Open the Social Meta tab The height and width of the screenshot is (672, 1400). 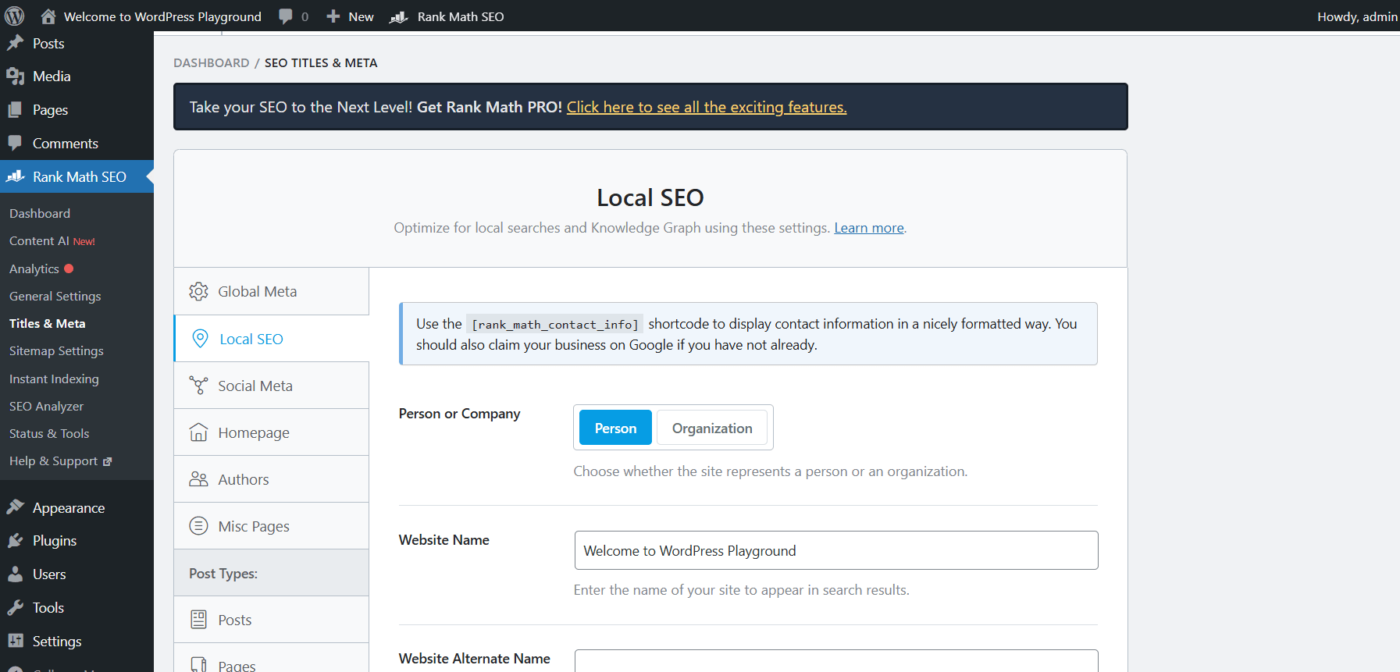pos(271,386)
